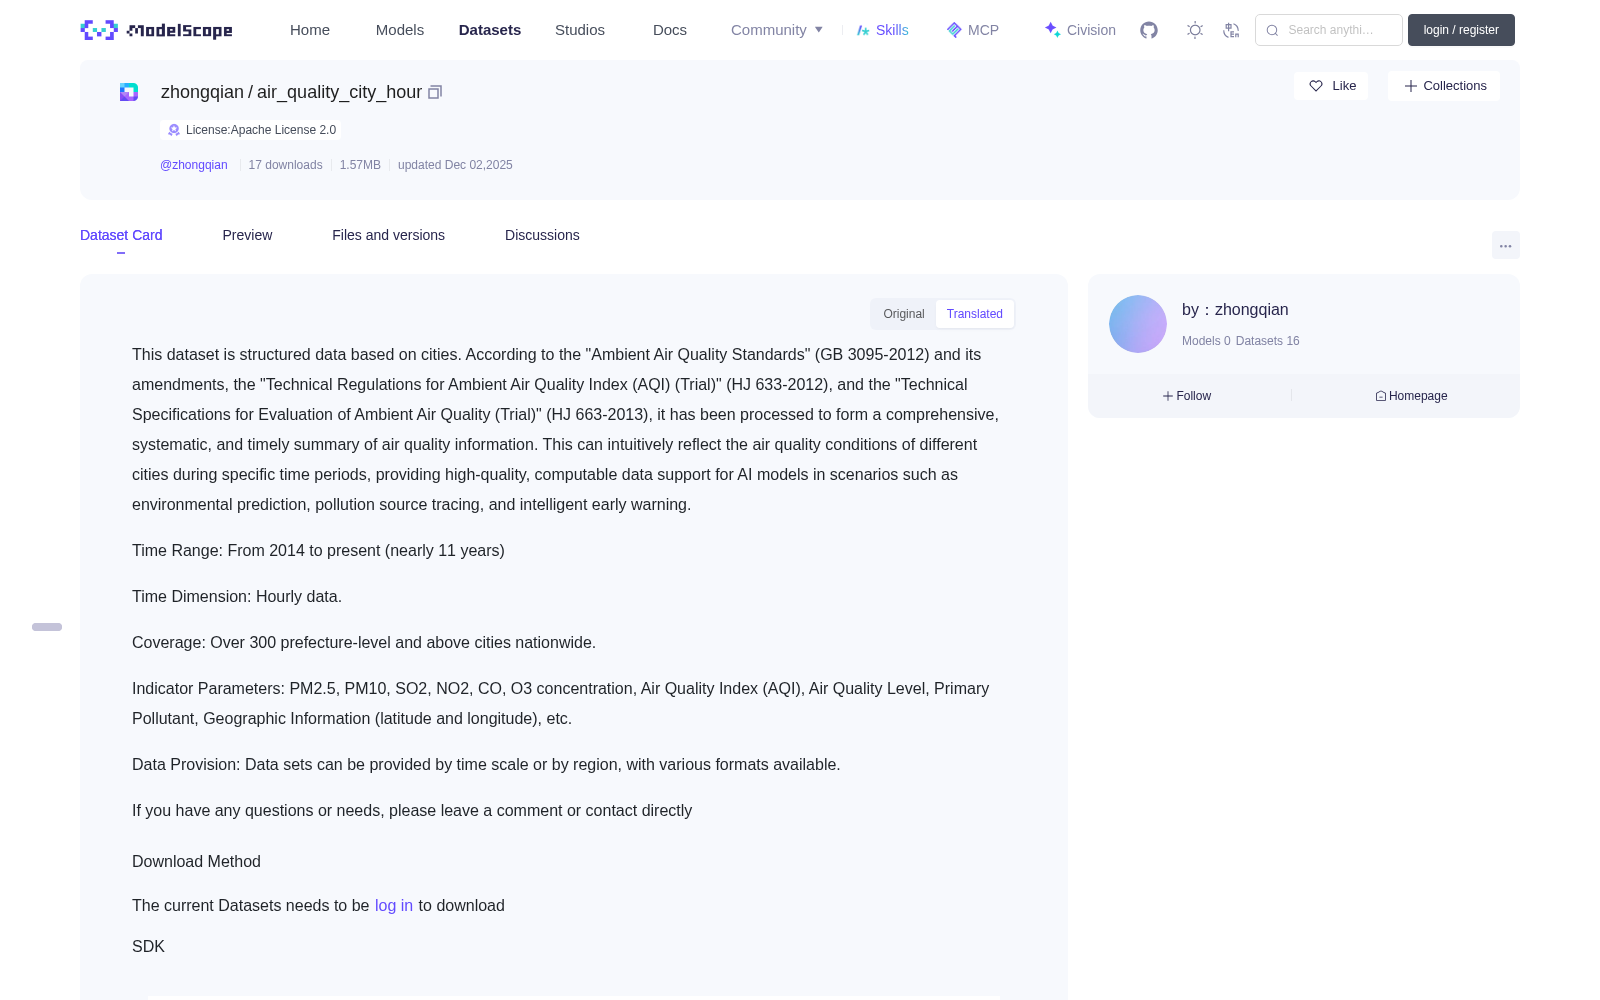Like this dataset
The height and width of the screenshot is (1000, 1600).
point(1332,86)
